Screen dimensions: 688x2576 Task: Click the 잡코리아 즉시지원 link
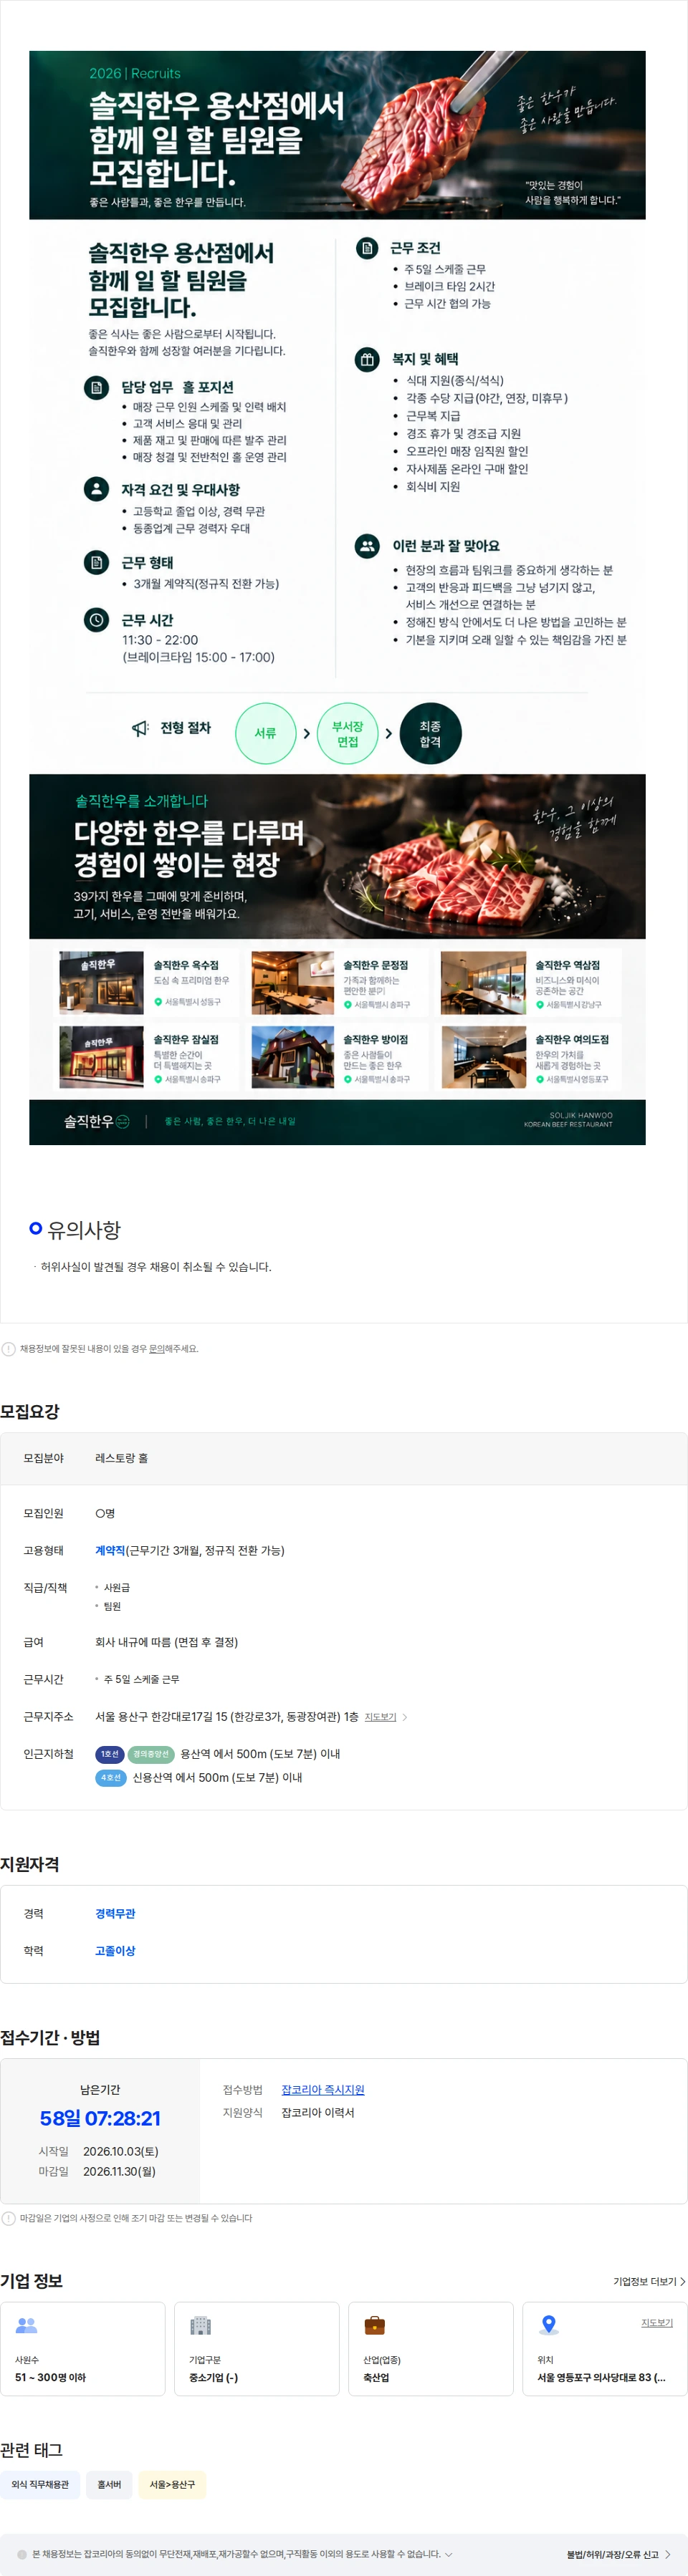pyautogui.click(x=323, y=2089)
